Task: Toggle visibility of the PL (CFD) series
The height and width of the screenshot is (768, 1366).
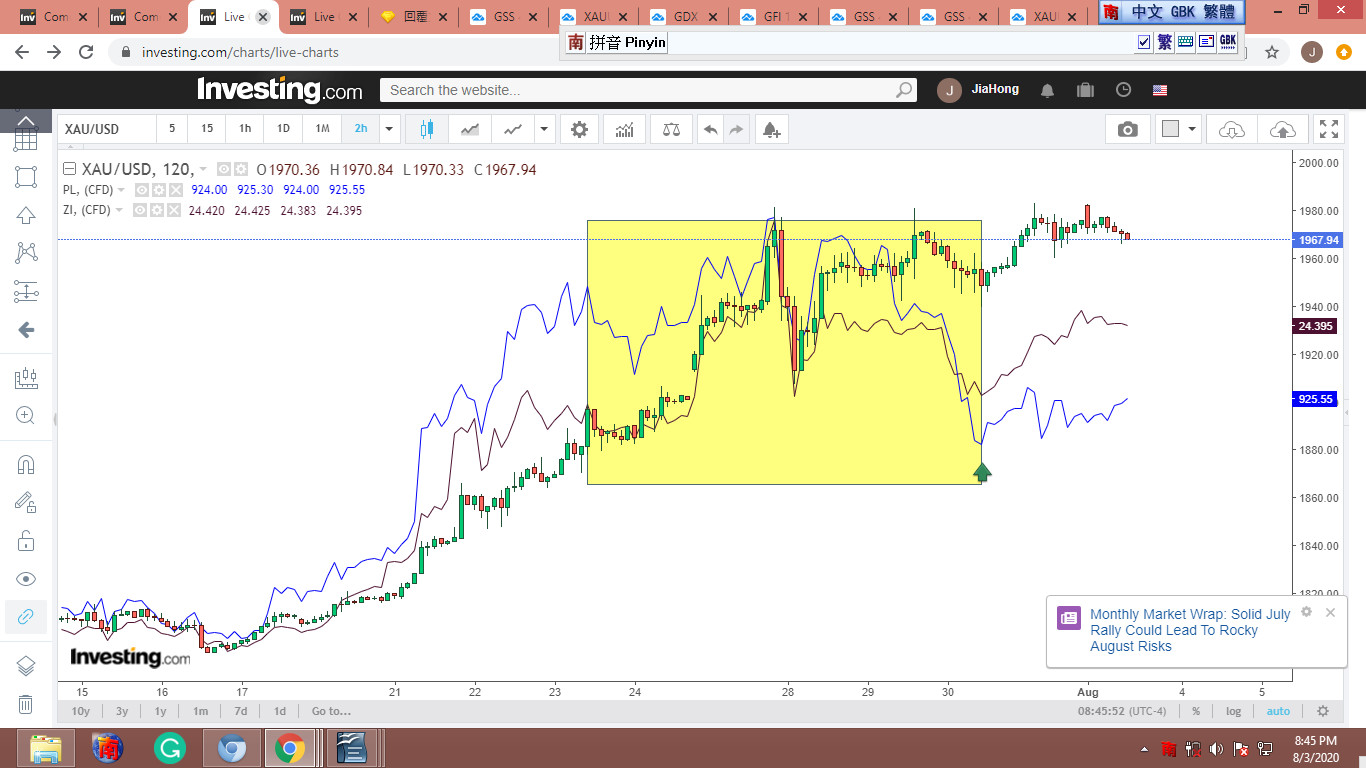Action: [142, 190]
